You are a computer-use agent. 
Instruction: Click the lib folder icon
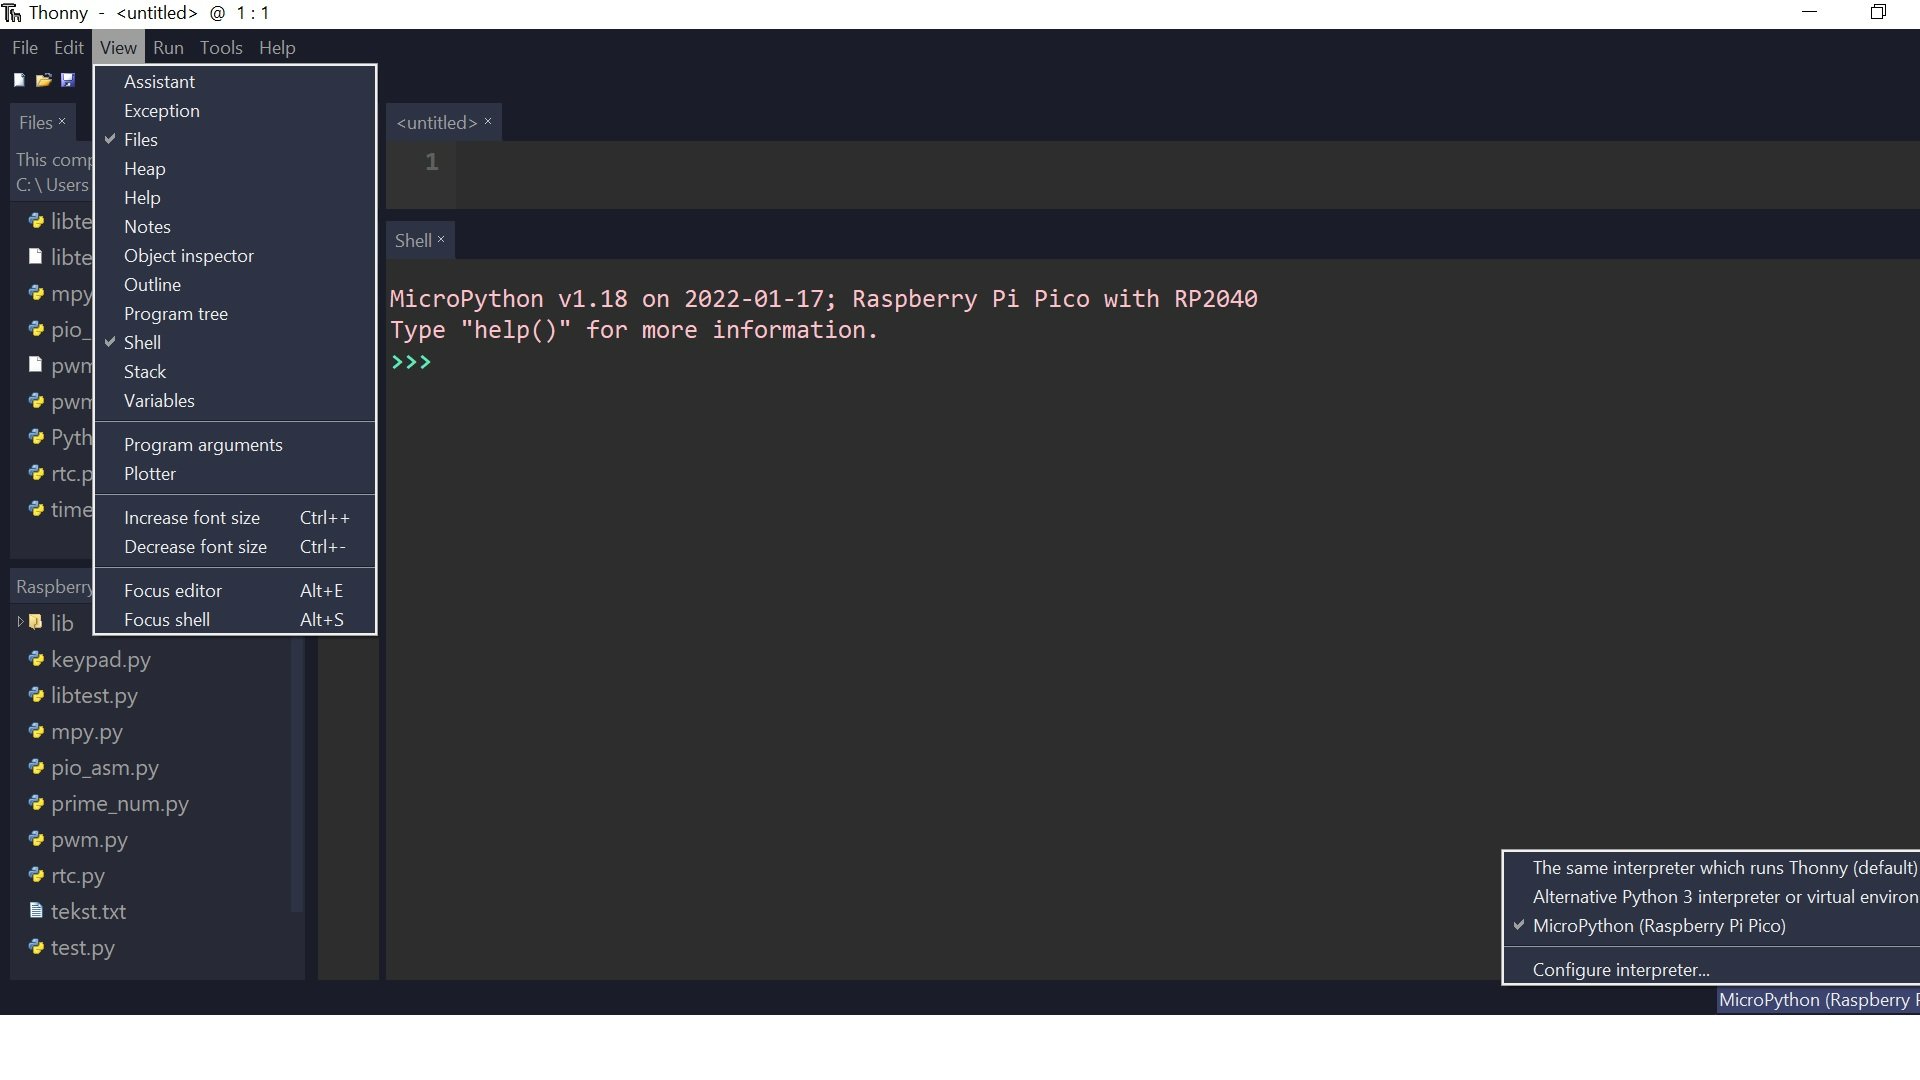(x=36, y=622)
